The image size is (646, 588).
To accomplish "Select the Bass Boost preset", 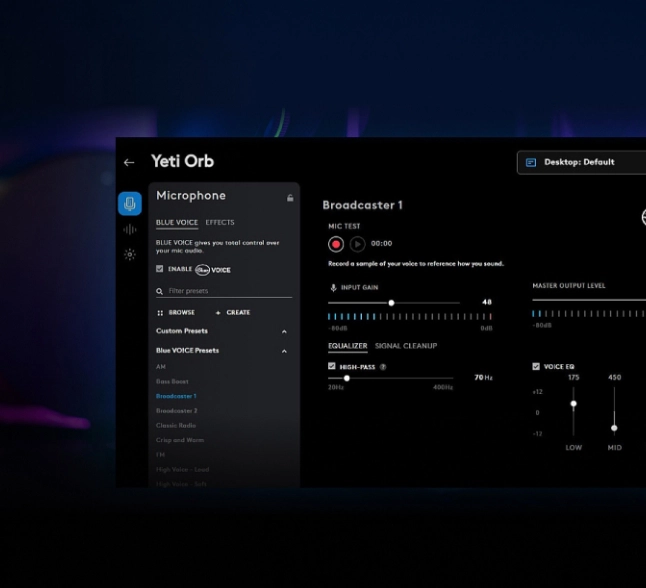I will click(x=172, y=382).
